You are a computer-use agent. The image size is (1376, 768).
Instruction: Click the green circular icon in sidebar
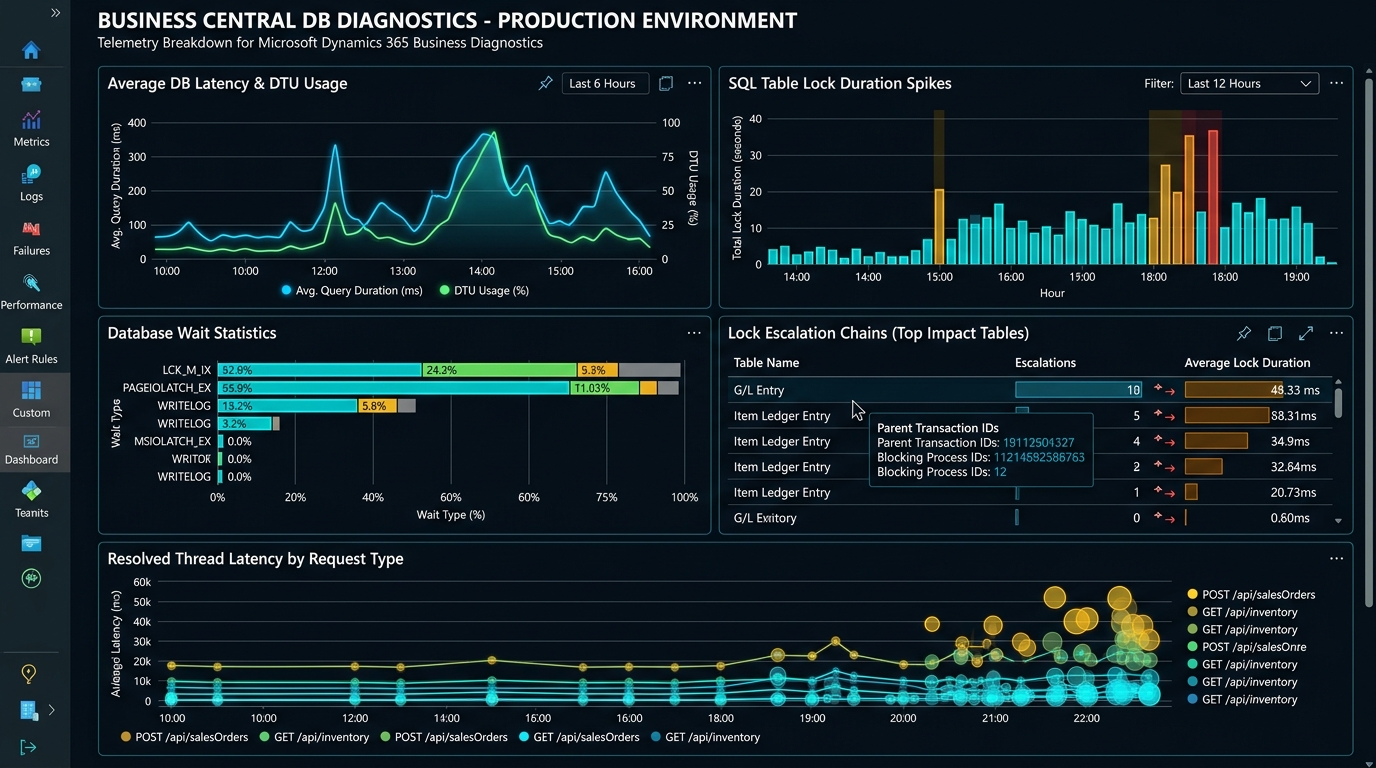[x=31, y=578]
